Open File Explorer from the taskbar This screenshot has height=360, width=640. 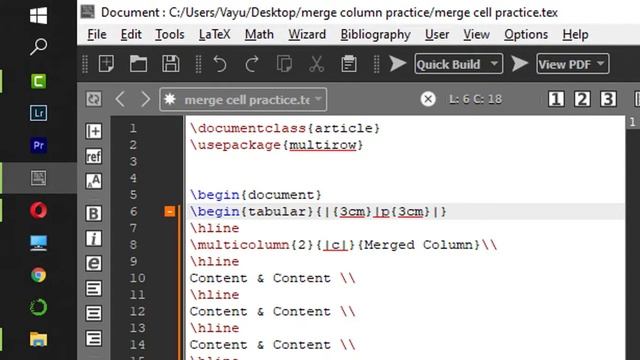tap(38, 339)
